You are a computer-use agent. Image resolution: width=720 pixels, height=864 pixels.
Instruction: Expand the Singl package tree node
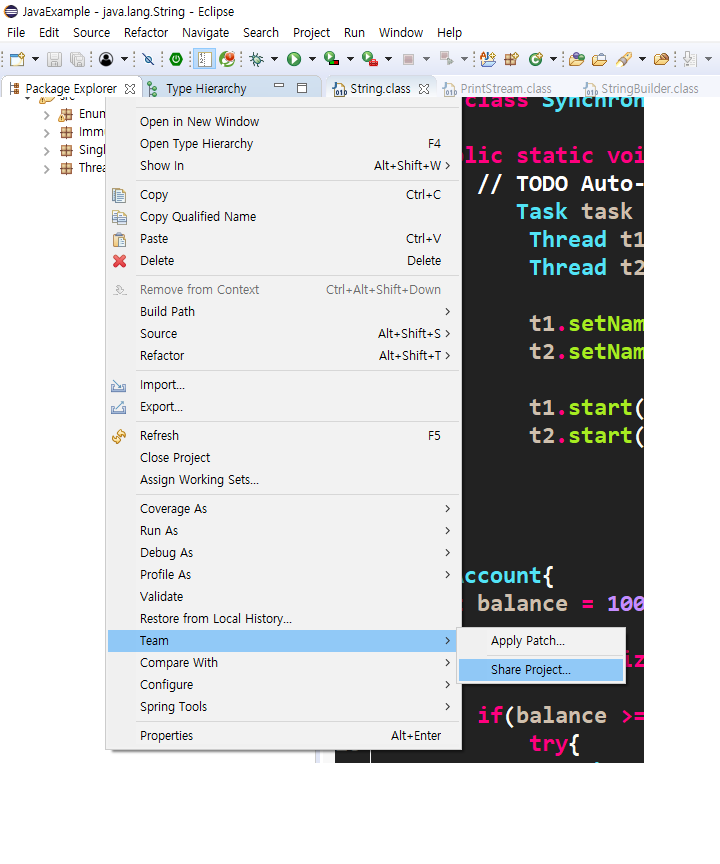(x=47, y=151)
